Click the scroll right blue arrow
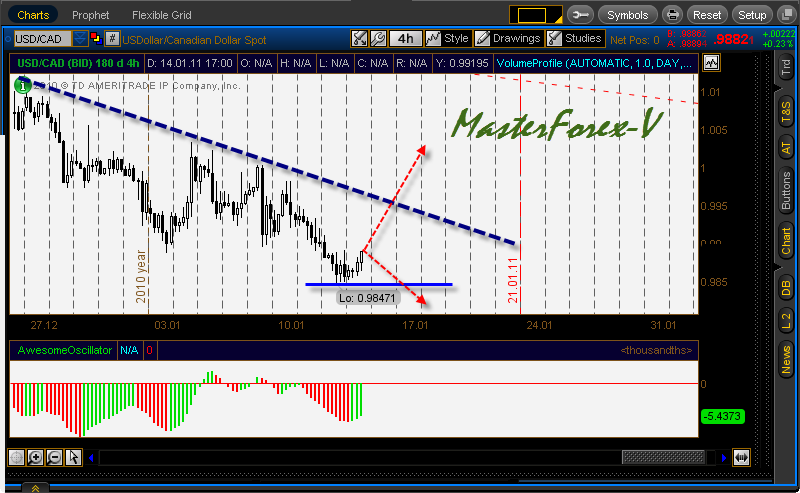 coord(723,458)
